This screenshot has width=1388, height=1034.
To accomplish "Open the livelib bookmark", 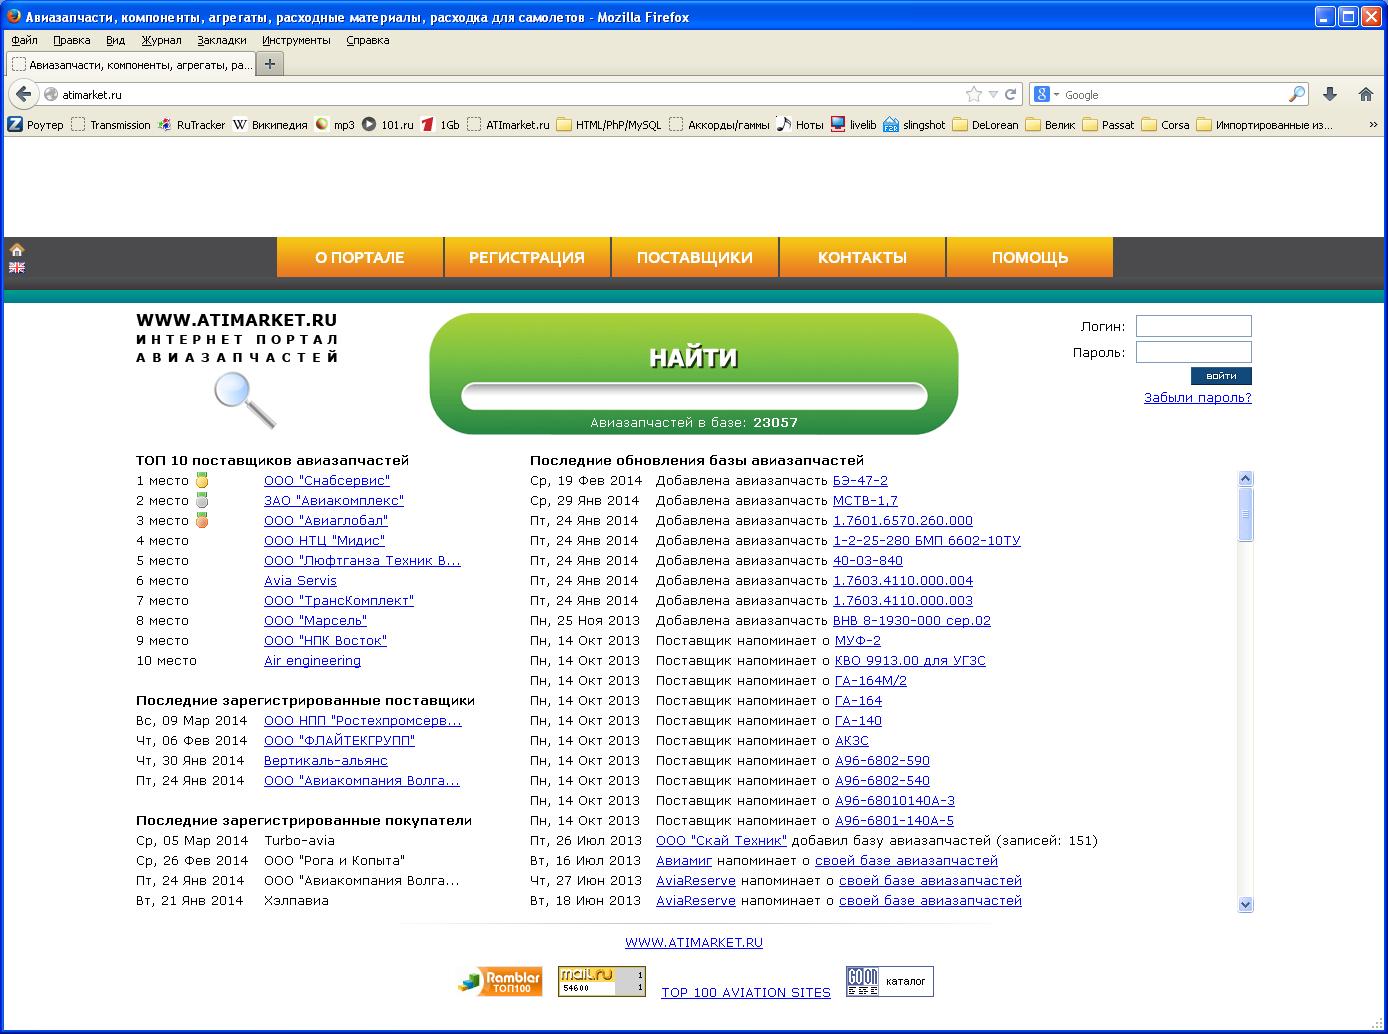I will point(853,125).
